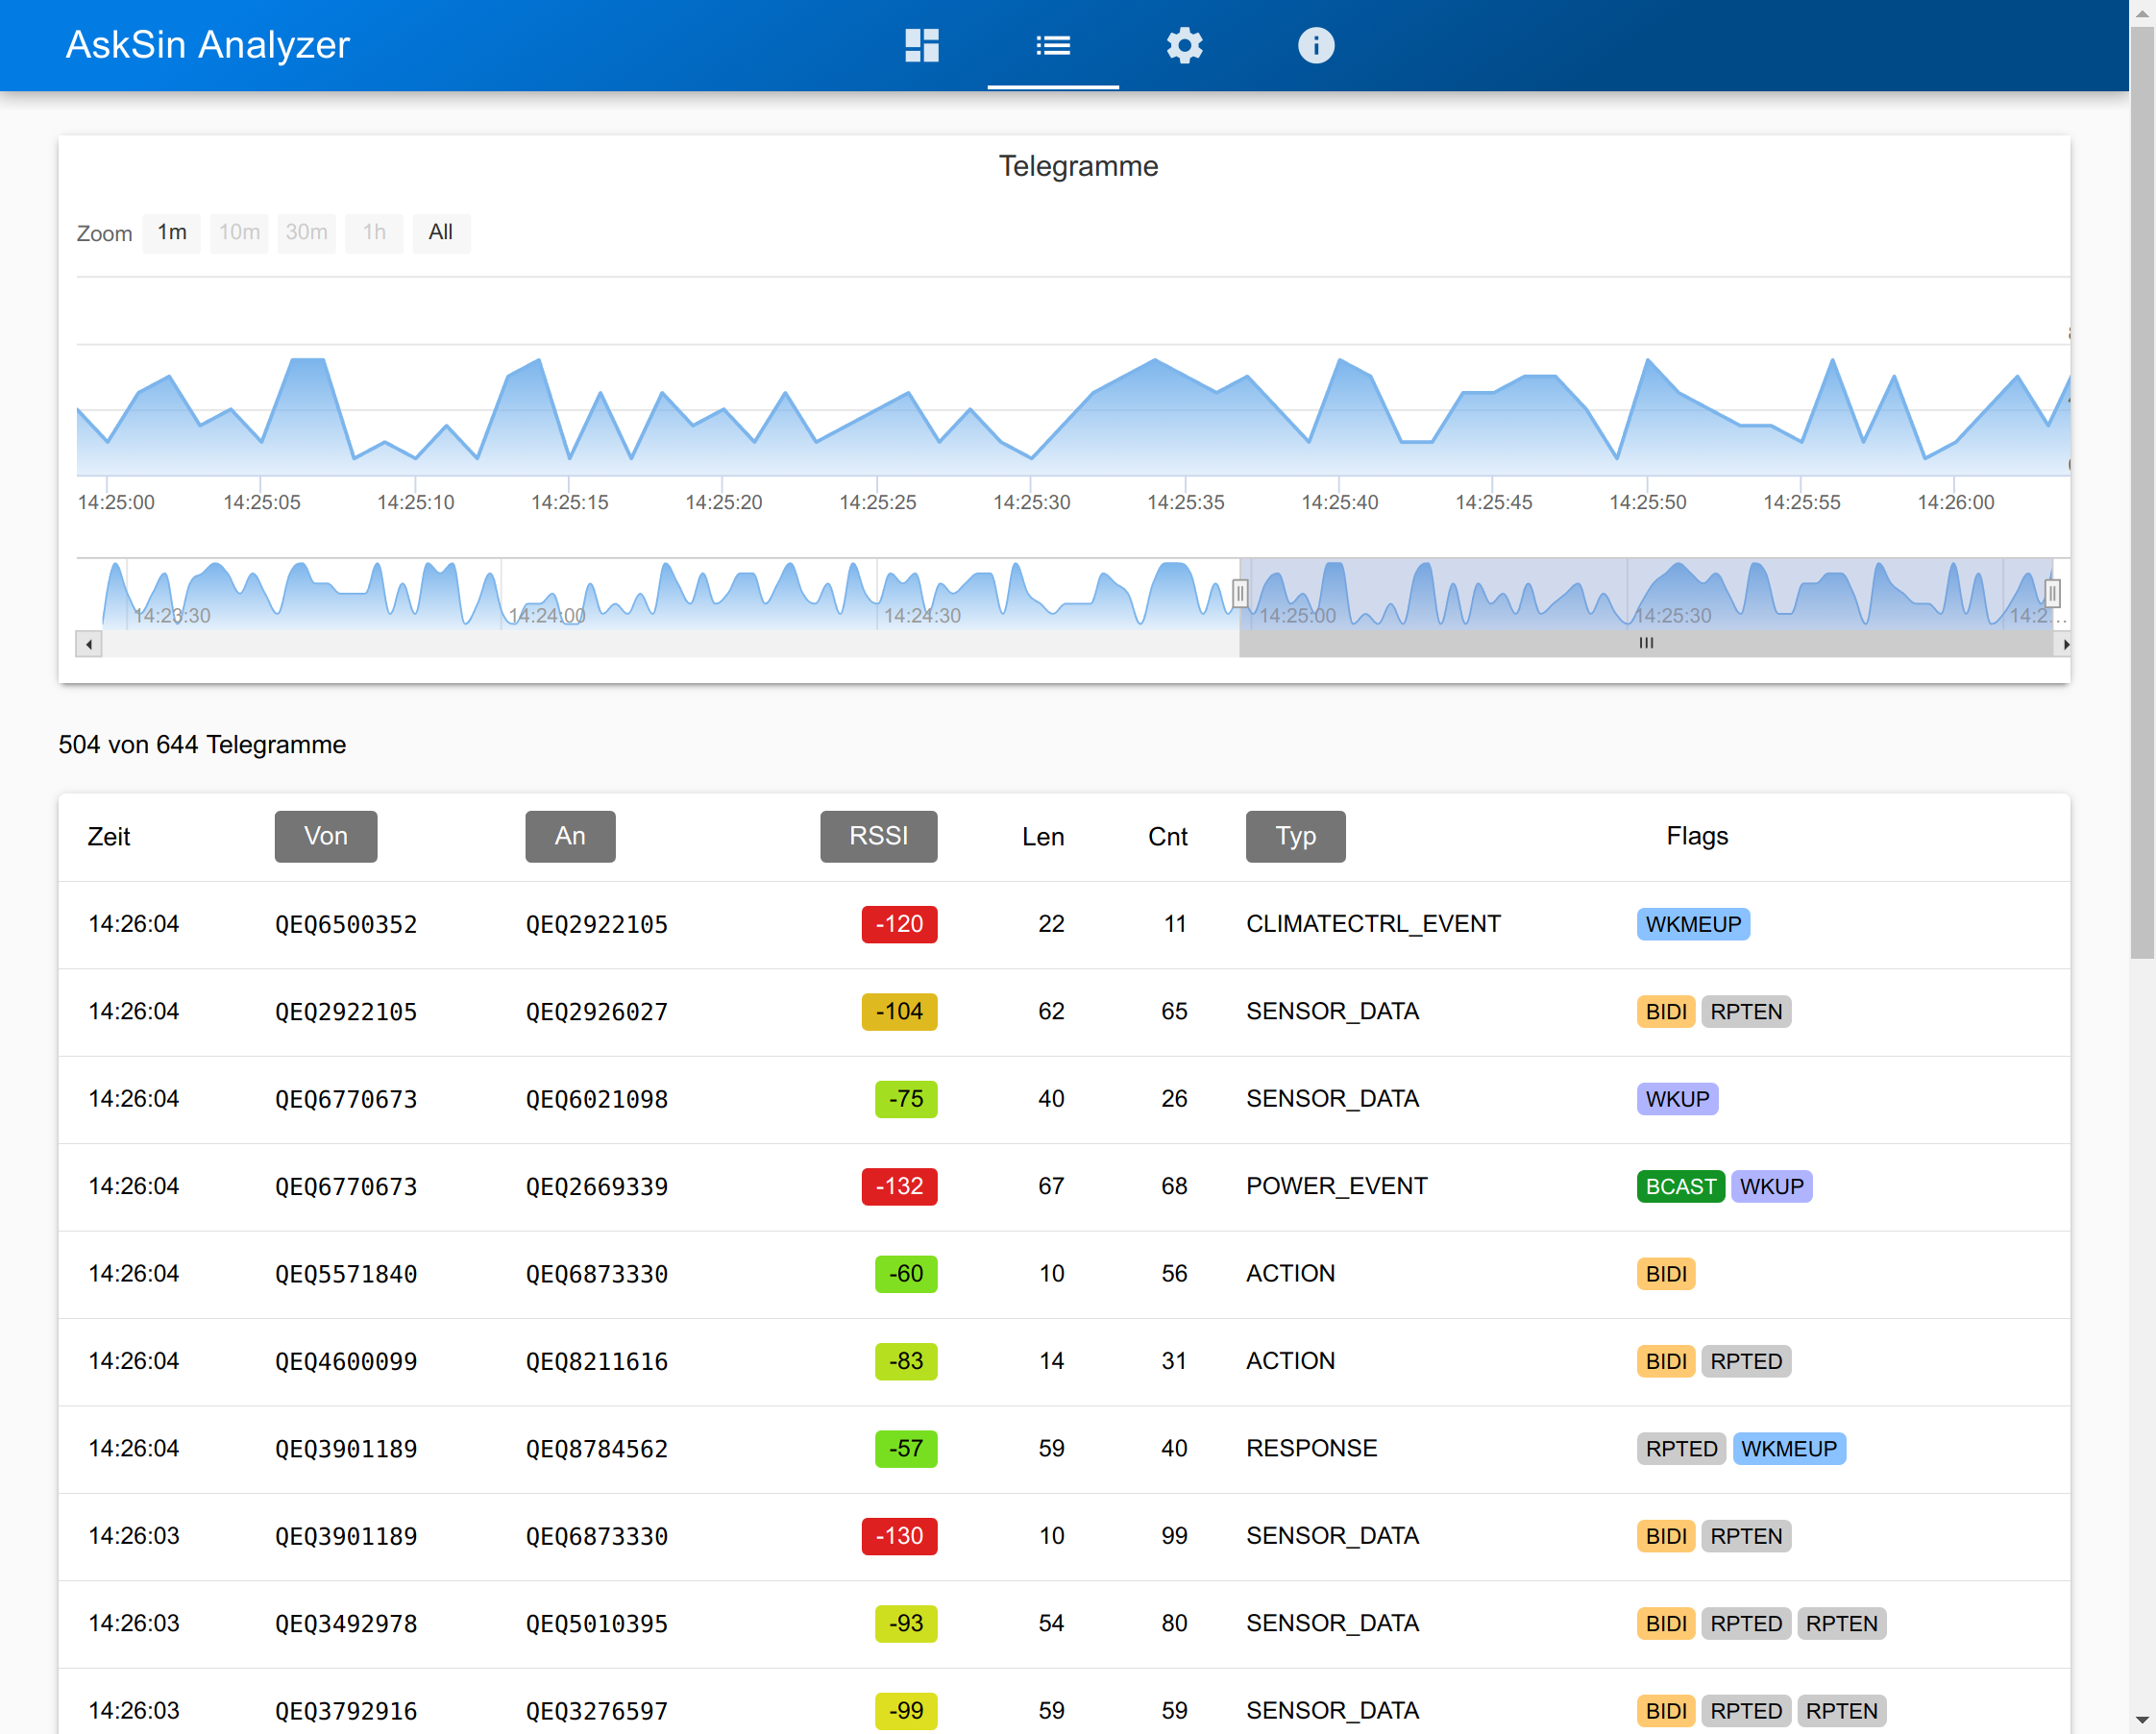
Task: Open the dashboard grid view tab
Action: pos(921,45)
